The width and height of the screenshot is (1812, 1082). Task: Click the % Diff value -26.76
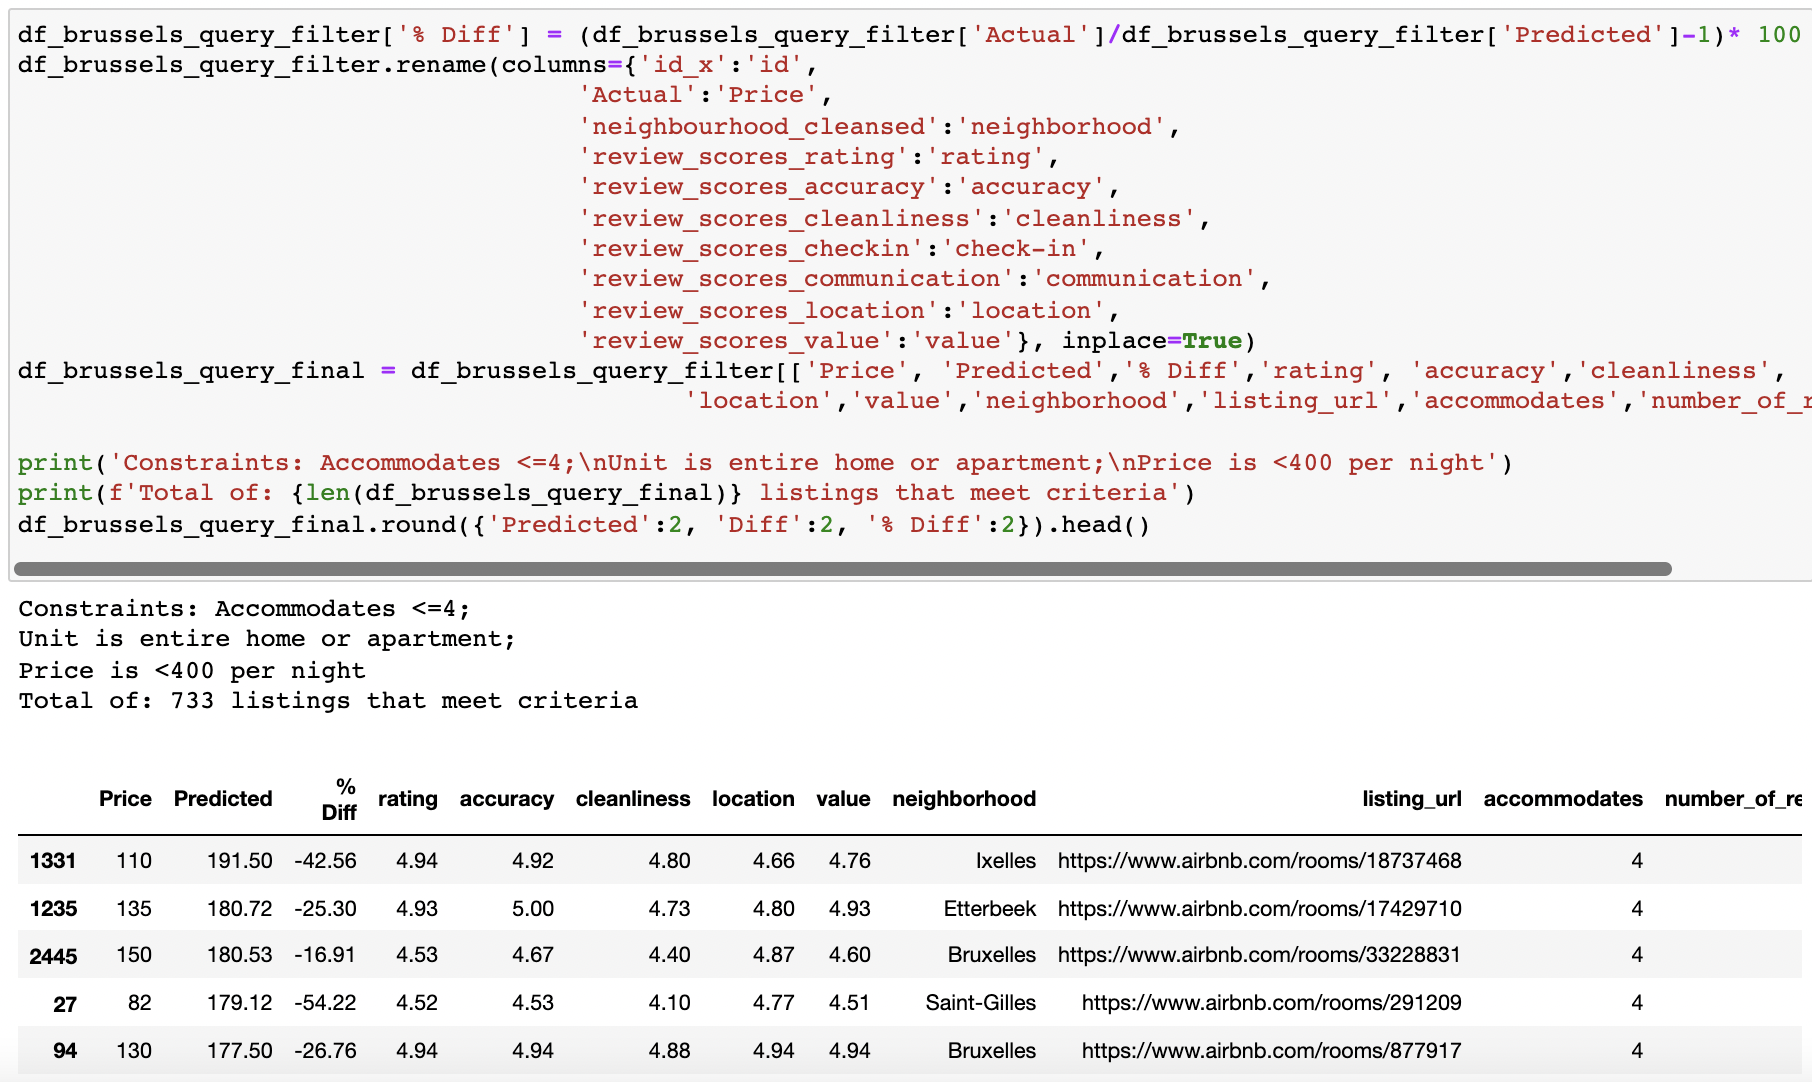pos(325,1051)
